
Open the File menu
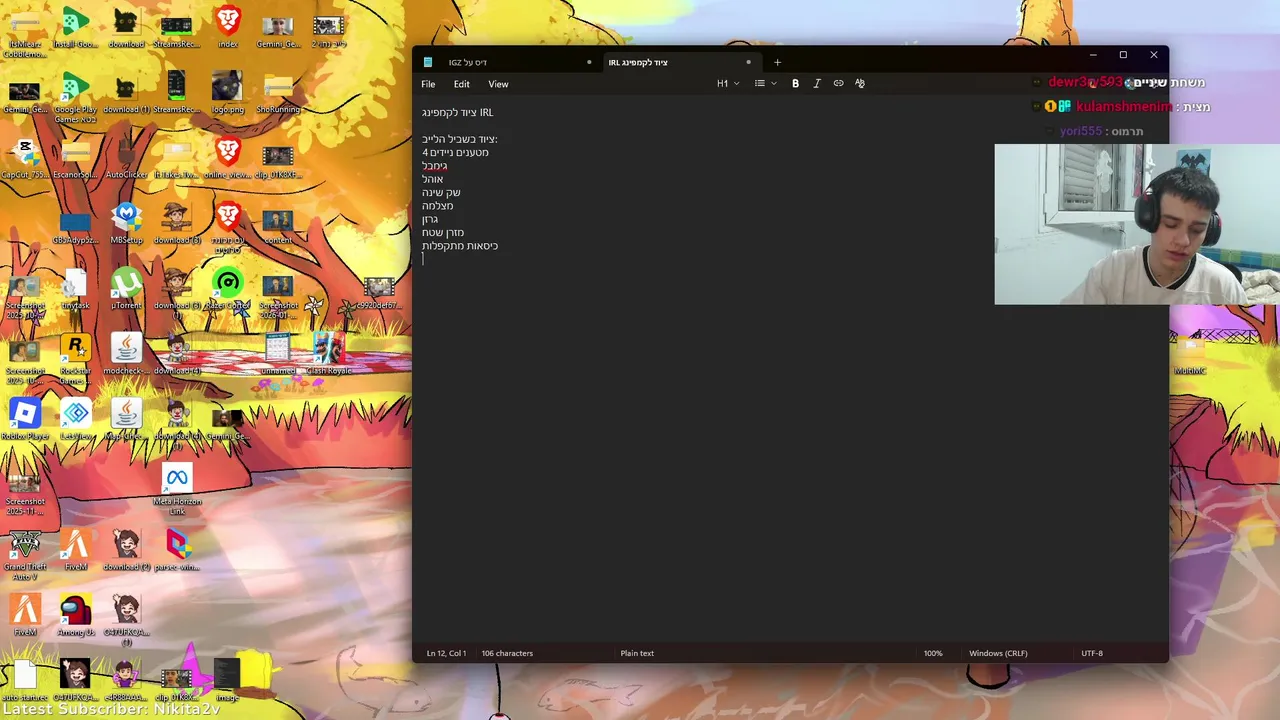click(x=428, y=84)
